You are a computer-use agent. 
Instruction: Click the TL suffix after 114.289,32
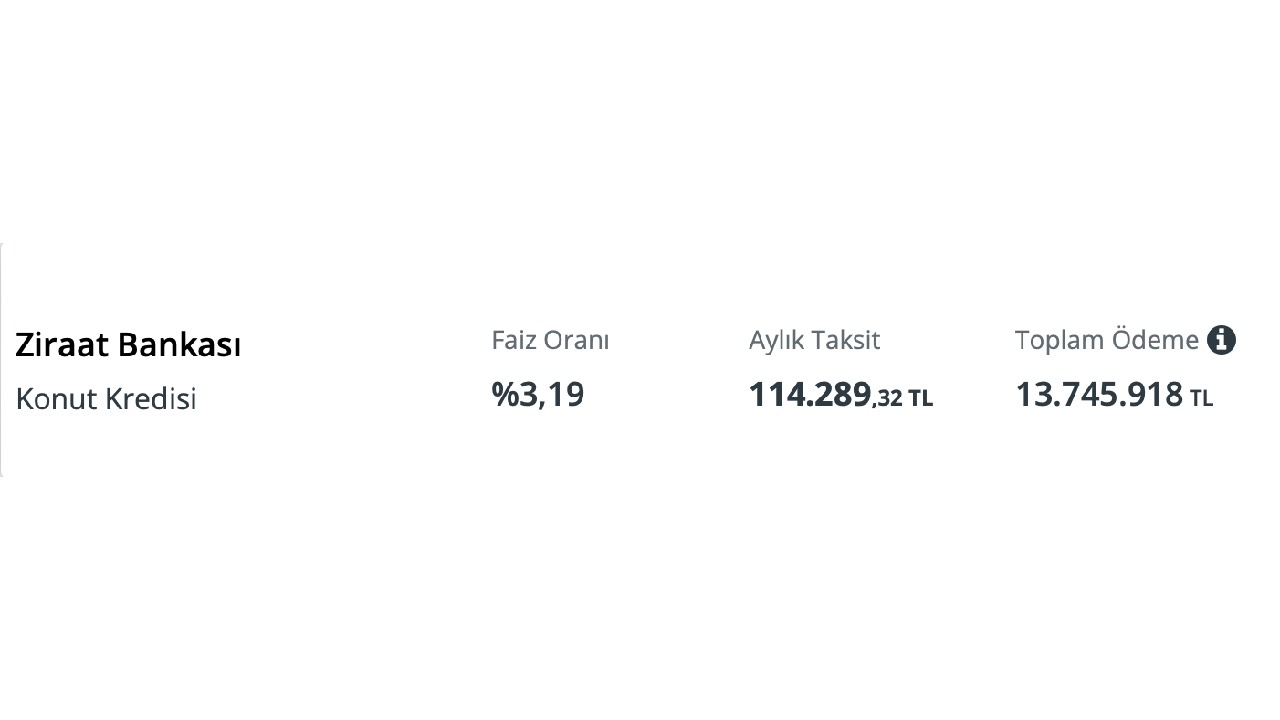(x=920, y=399)
